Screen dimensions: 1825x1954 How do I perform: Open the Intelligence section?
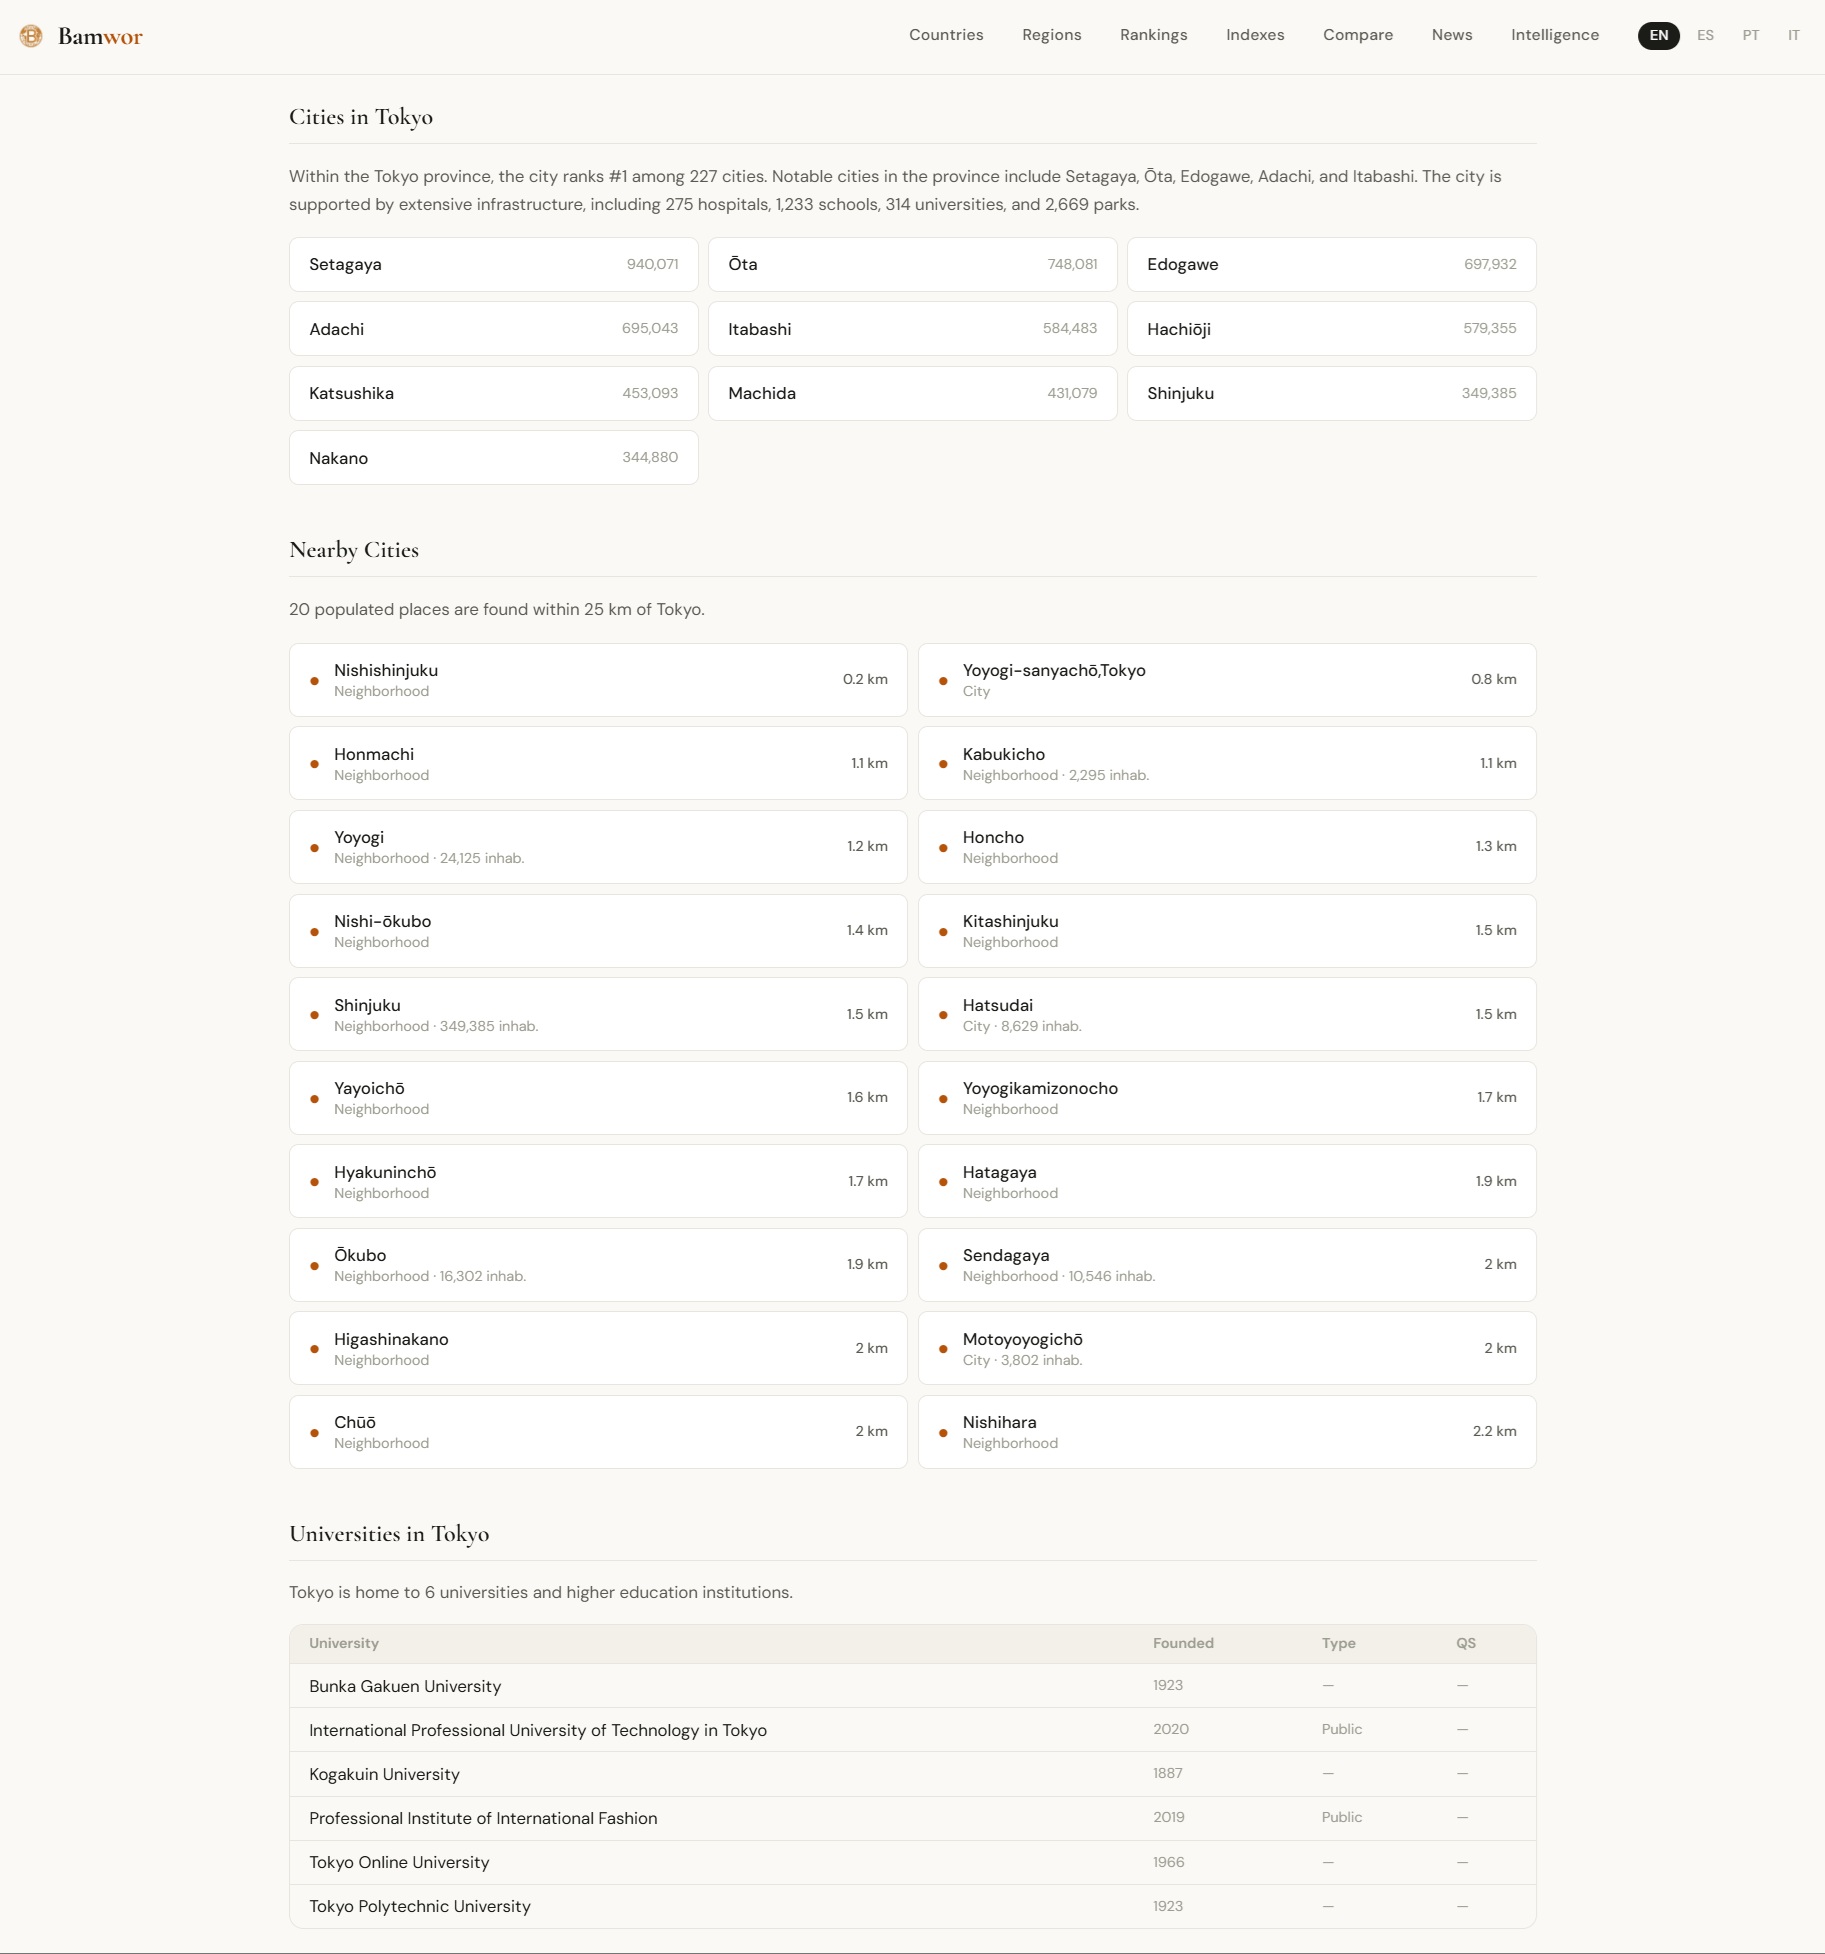(x=1554, y=35)
